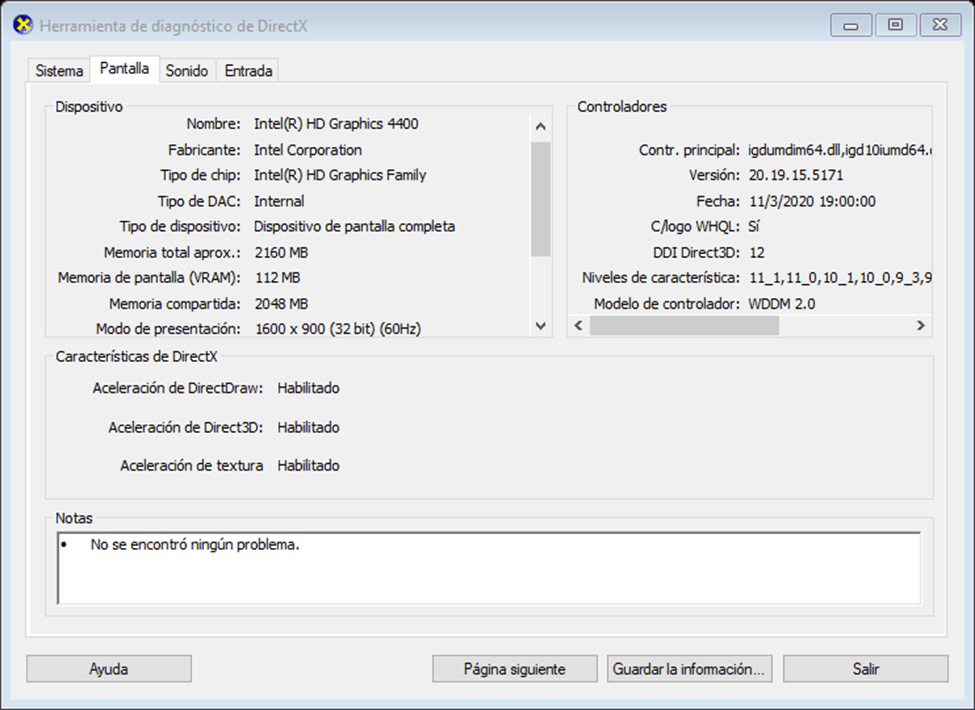Image resolution: width=975 pixels, height=710 pixels.
Task: Go to the Entrada tab
Action: 248,71
